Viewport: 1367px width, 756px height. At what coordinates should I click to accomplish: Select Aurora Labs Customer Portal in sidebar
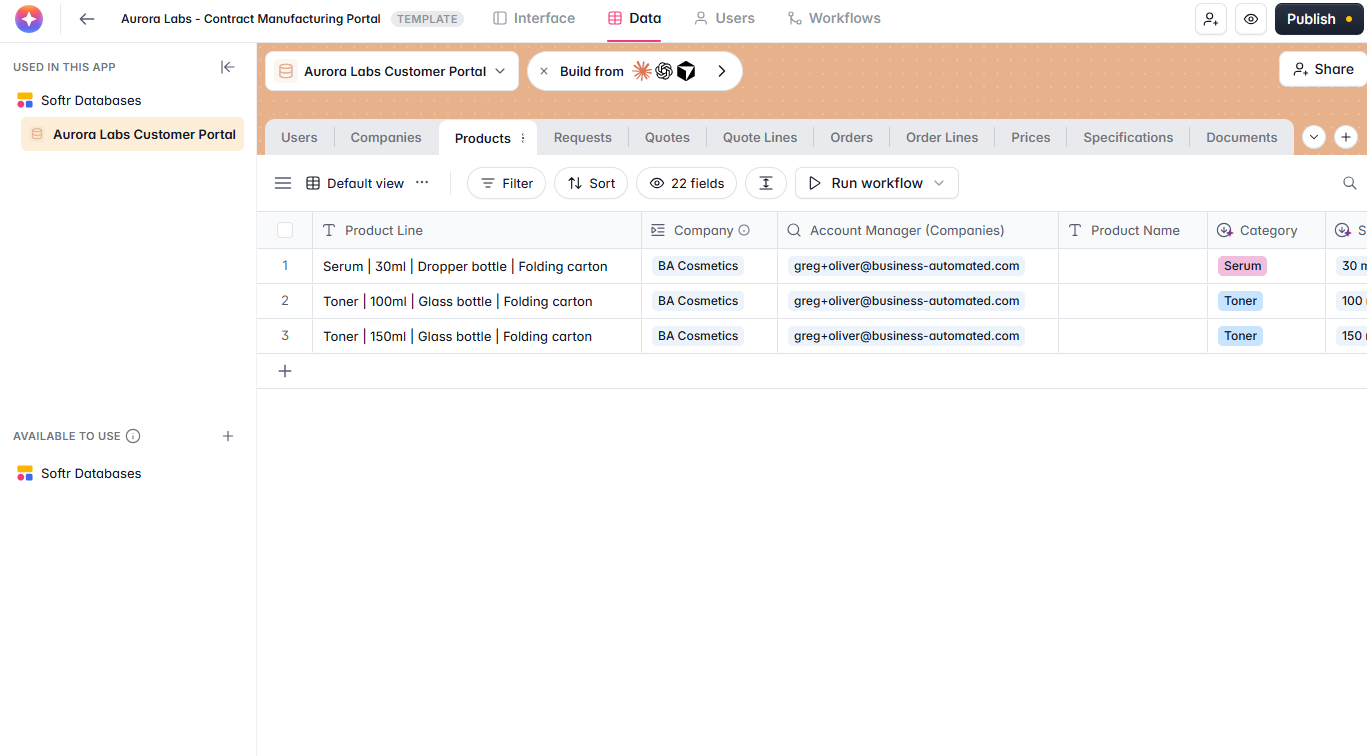(132, 134)
